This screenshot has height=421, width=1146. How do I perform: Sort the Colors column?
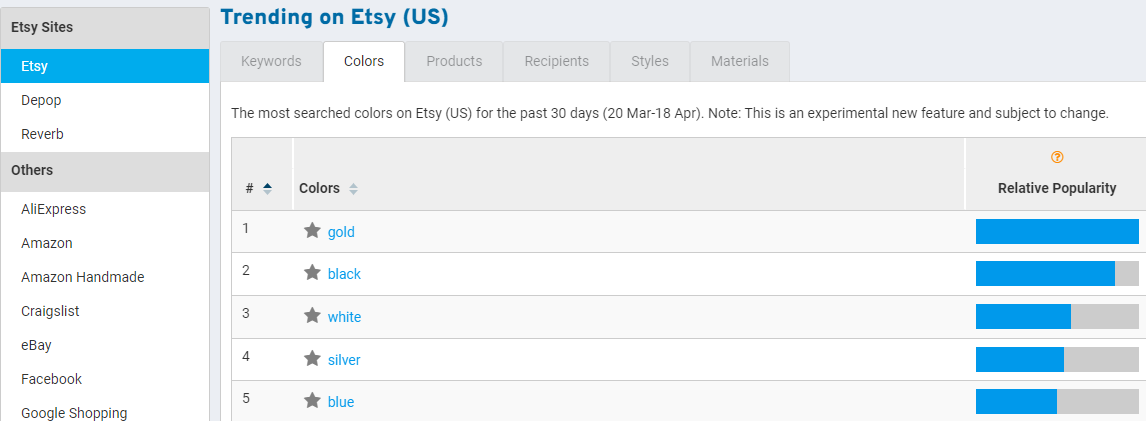click(353, 189)
